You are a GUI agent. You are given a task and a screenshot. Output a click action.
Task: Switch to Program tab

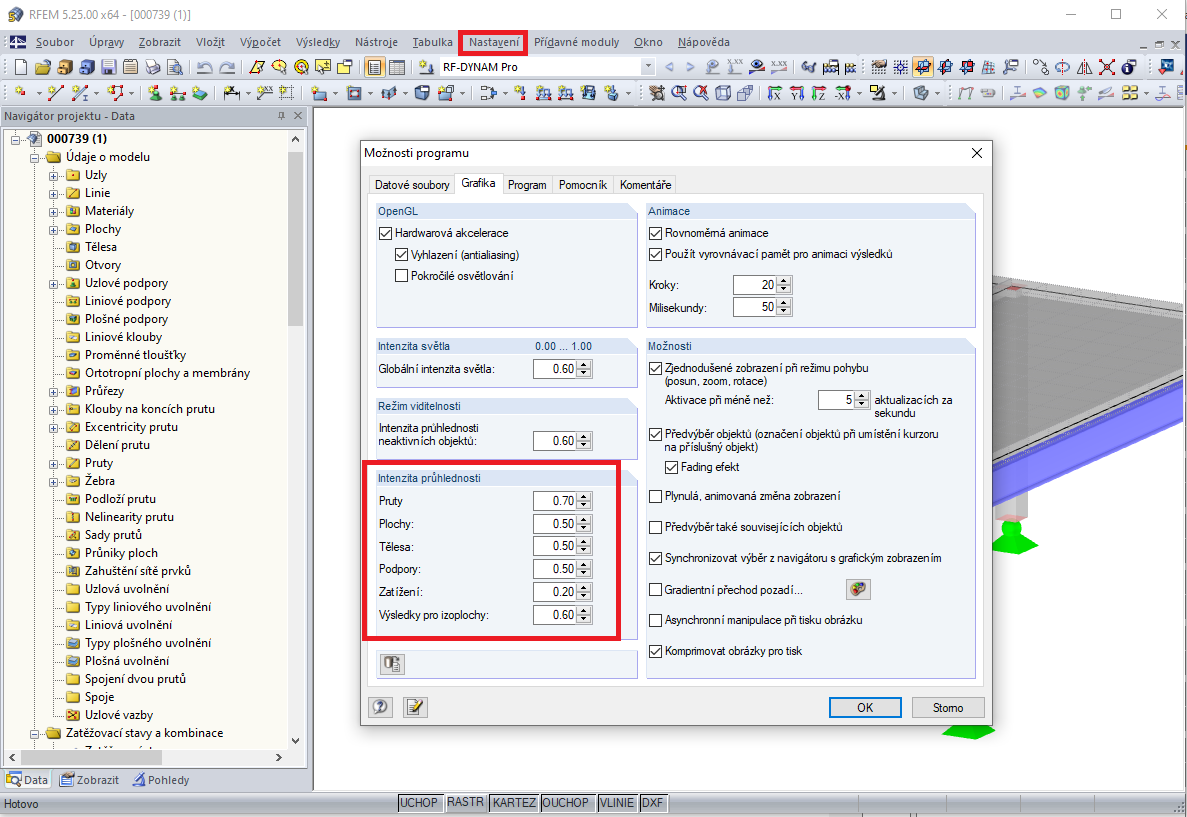tap(527, 185)
